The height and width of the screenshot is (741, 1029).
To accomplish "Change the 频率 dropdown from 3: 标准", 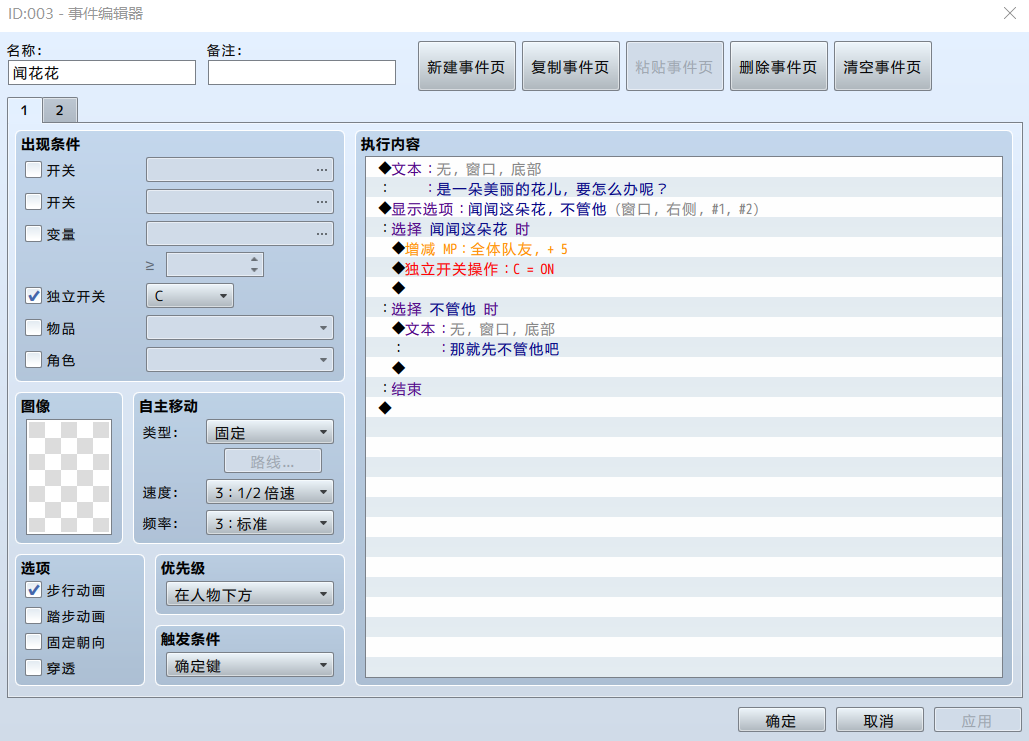I will click(x=270, y=523).
